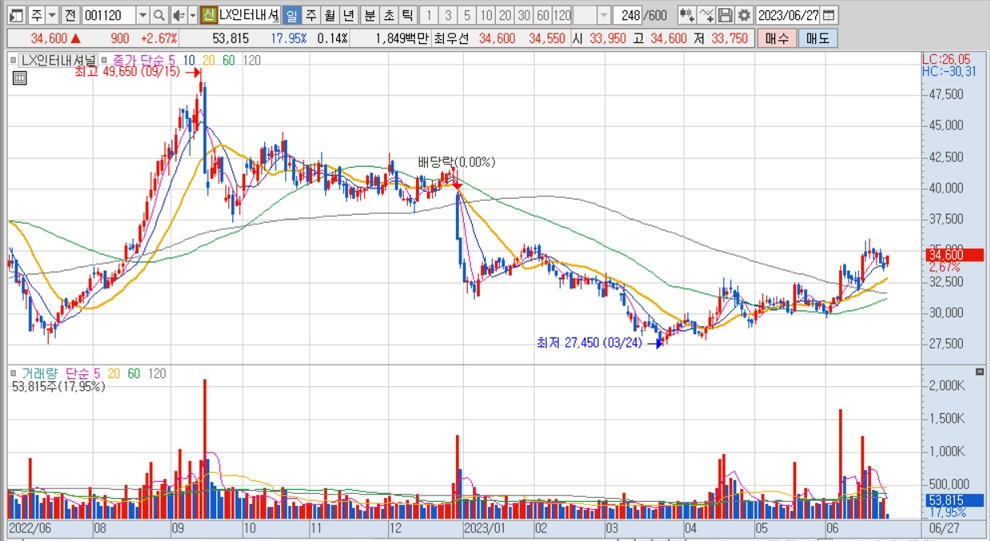This screenshot has height=541, width=990.
Task: Toggle the 일 daily period button
Action: coord(290,16)
